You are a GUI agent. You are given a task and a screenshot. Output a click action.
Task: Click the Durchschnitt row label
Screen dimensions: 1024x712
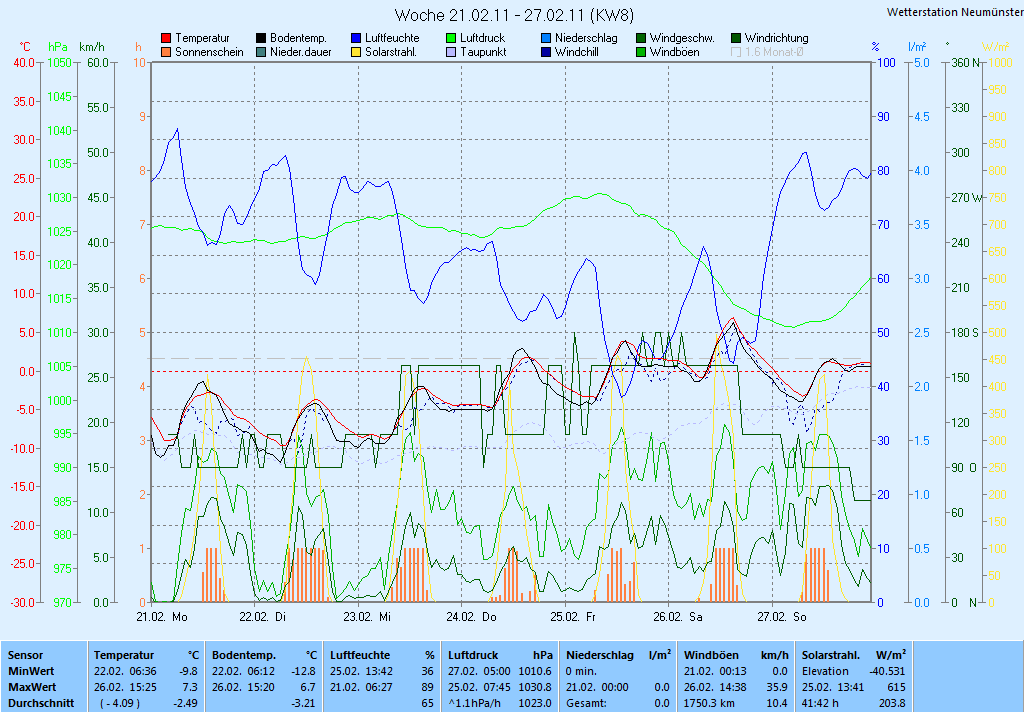click(40, 704)
